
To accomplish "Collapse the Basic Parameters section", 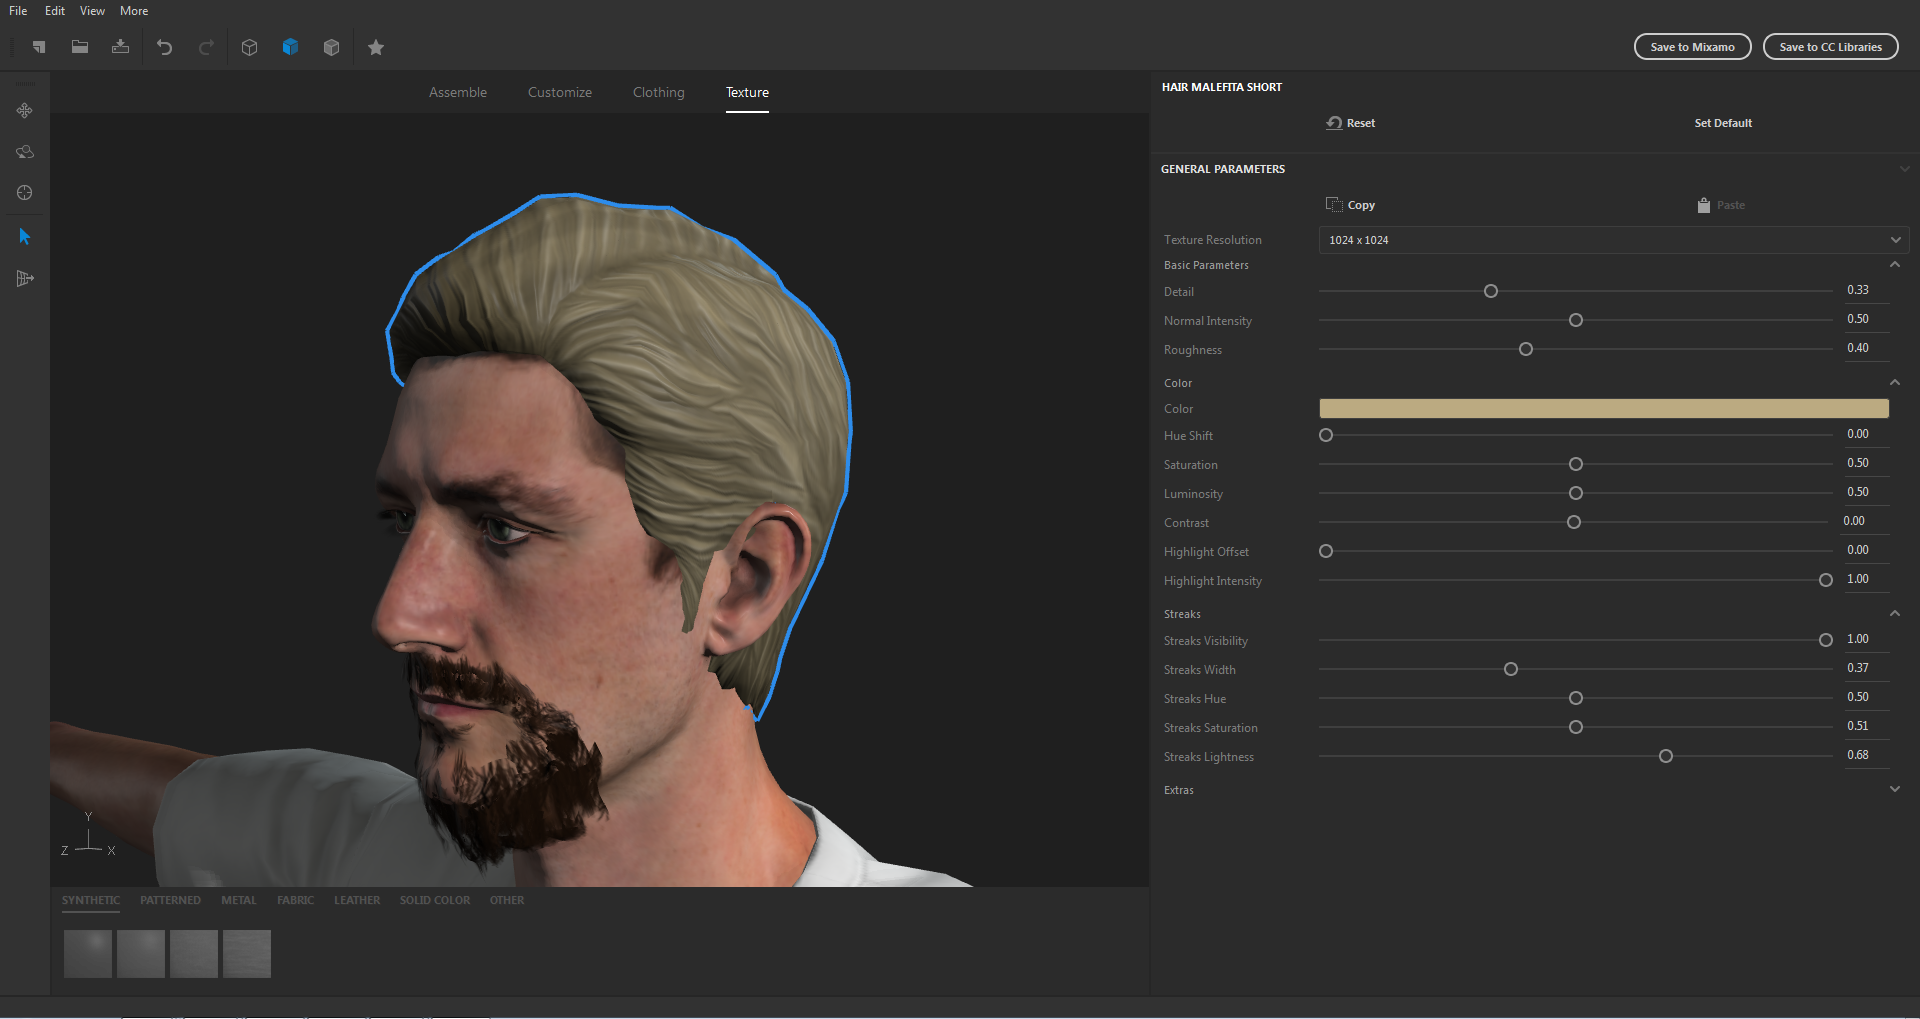I will [x=1896, y=264].
